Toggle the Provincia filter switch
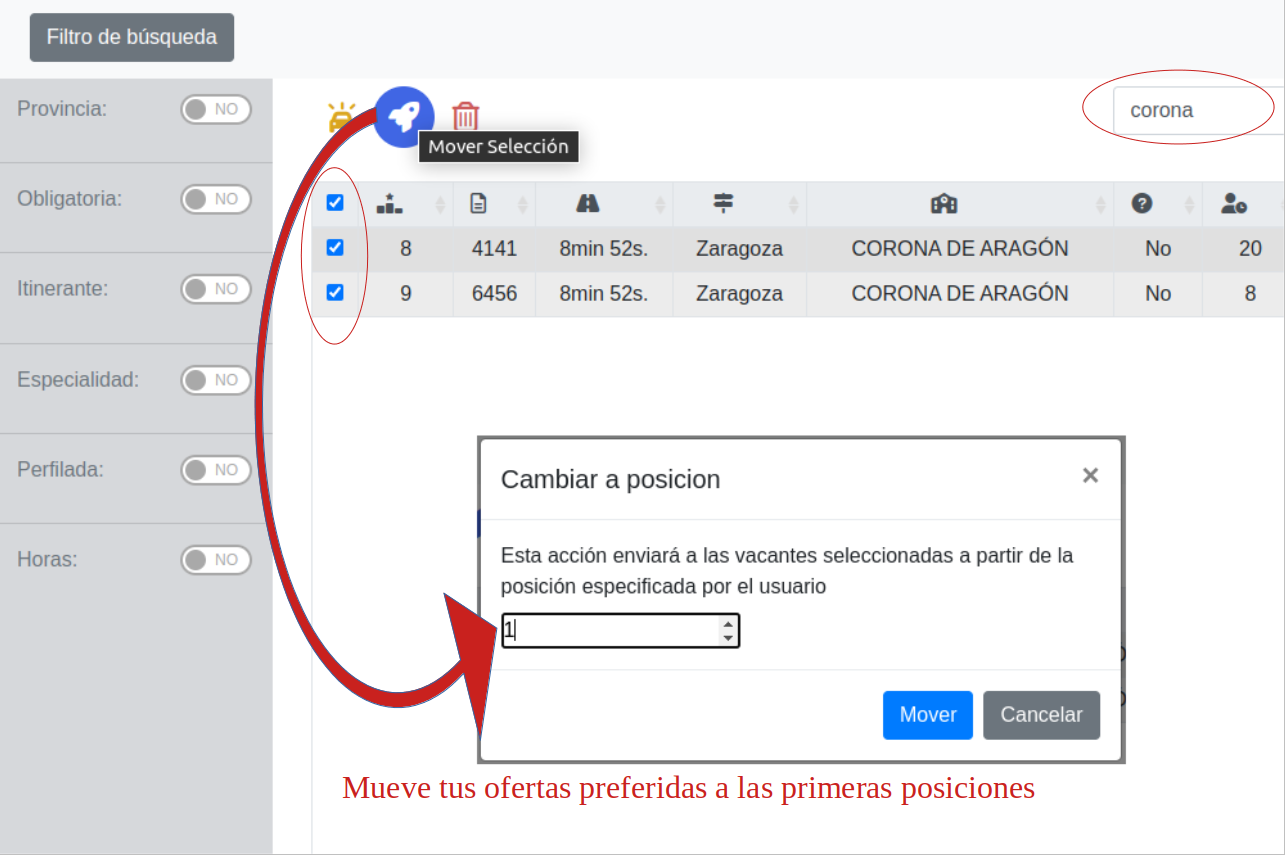 pos(215,109)
